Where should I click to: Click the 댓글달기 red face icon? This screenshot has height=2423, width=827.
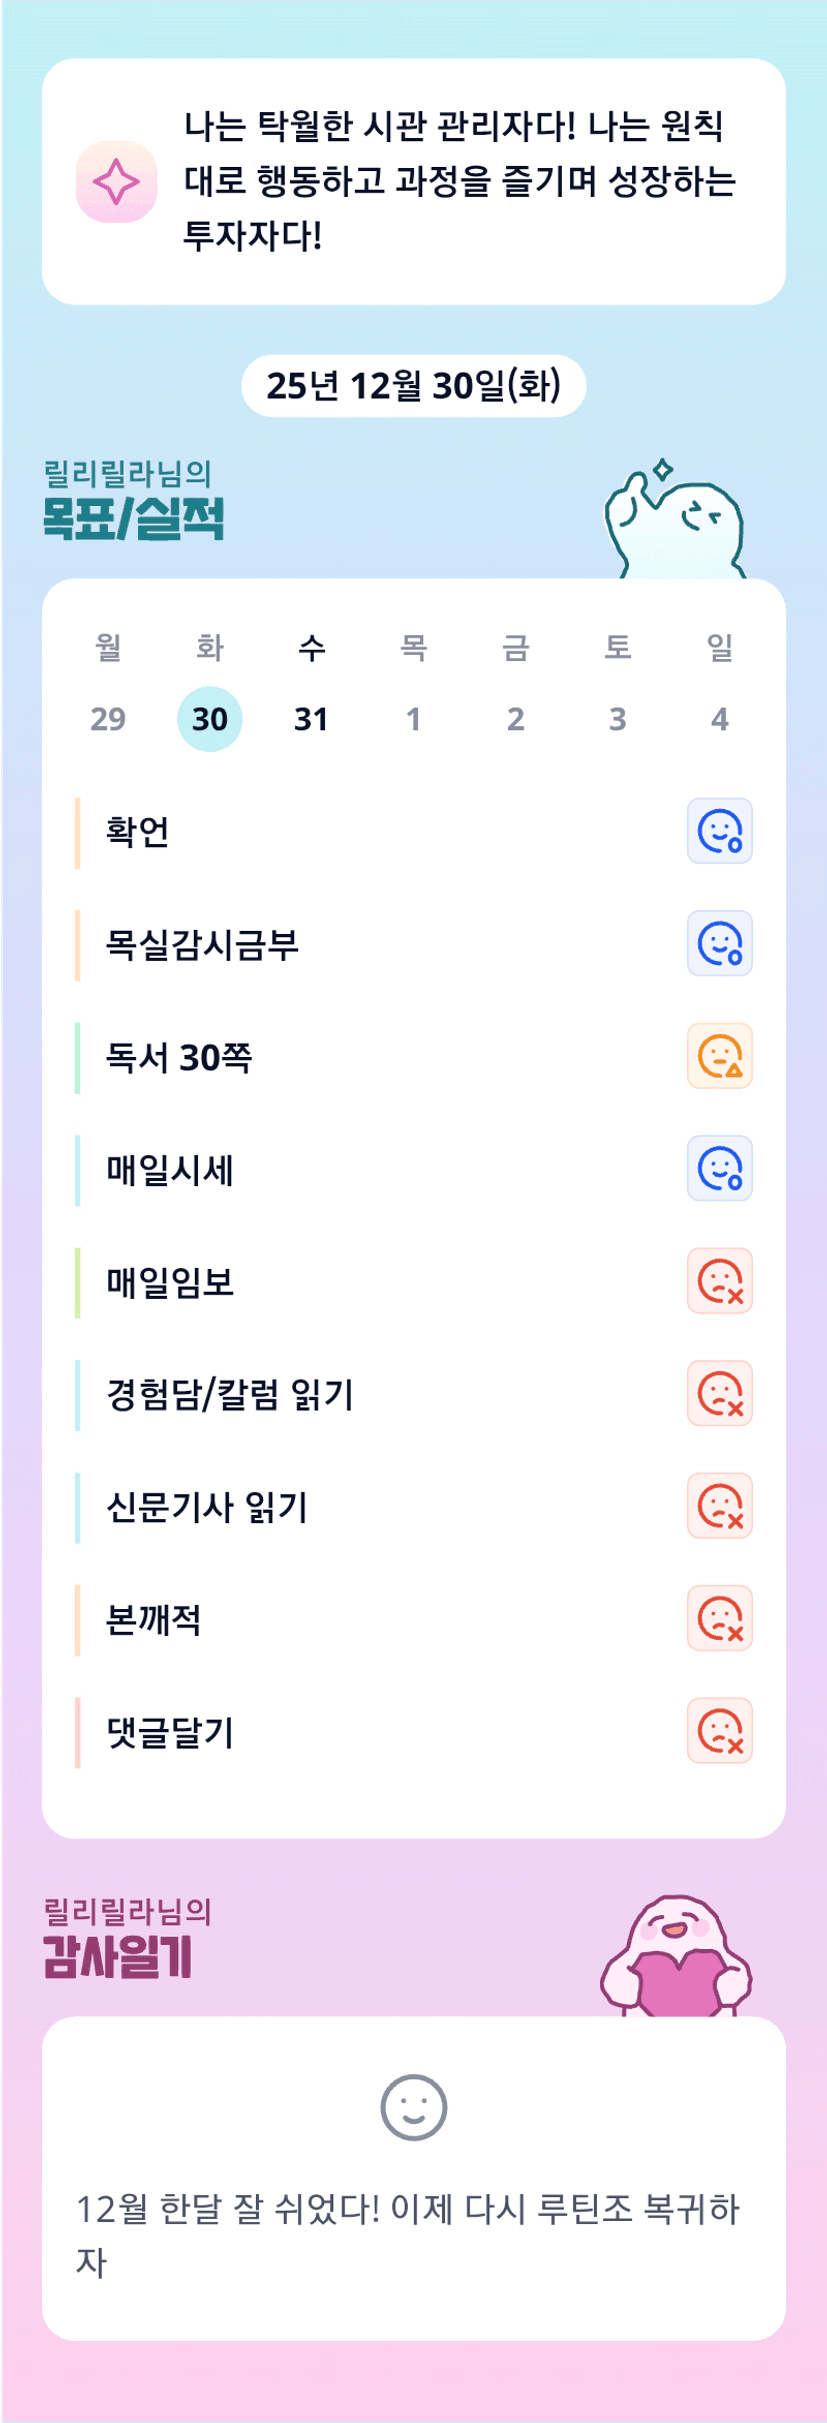(719, 1731)
